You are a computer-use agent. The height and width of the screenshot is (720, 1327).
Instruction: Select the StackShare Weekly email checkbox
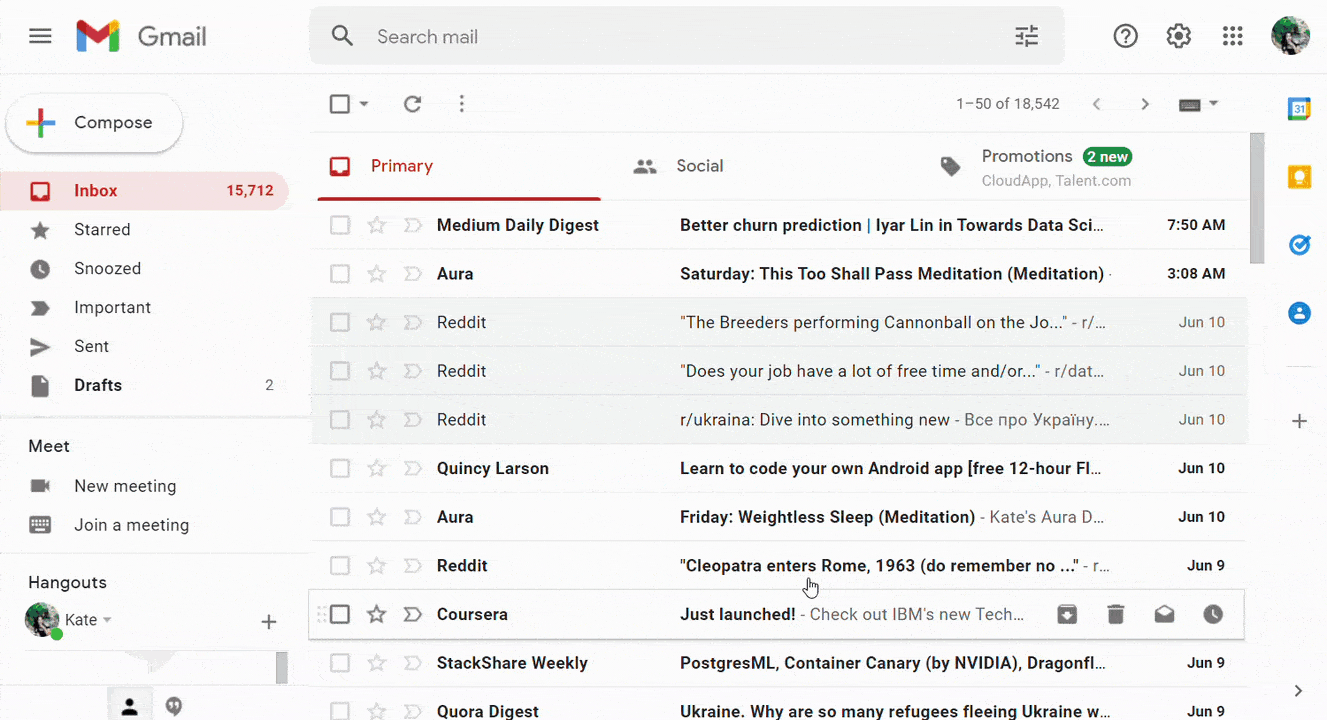coord(340,663)
